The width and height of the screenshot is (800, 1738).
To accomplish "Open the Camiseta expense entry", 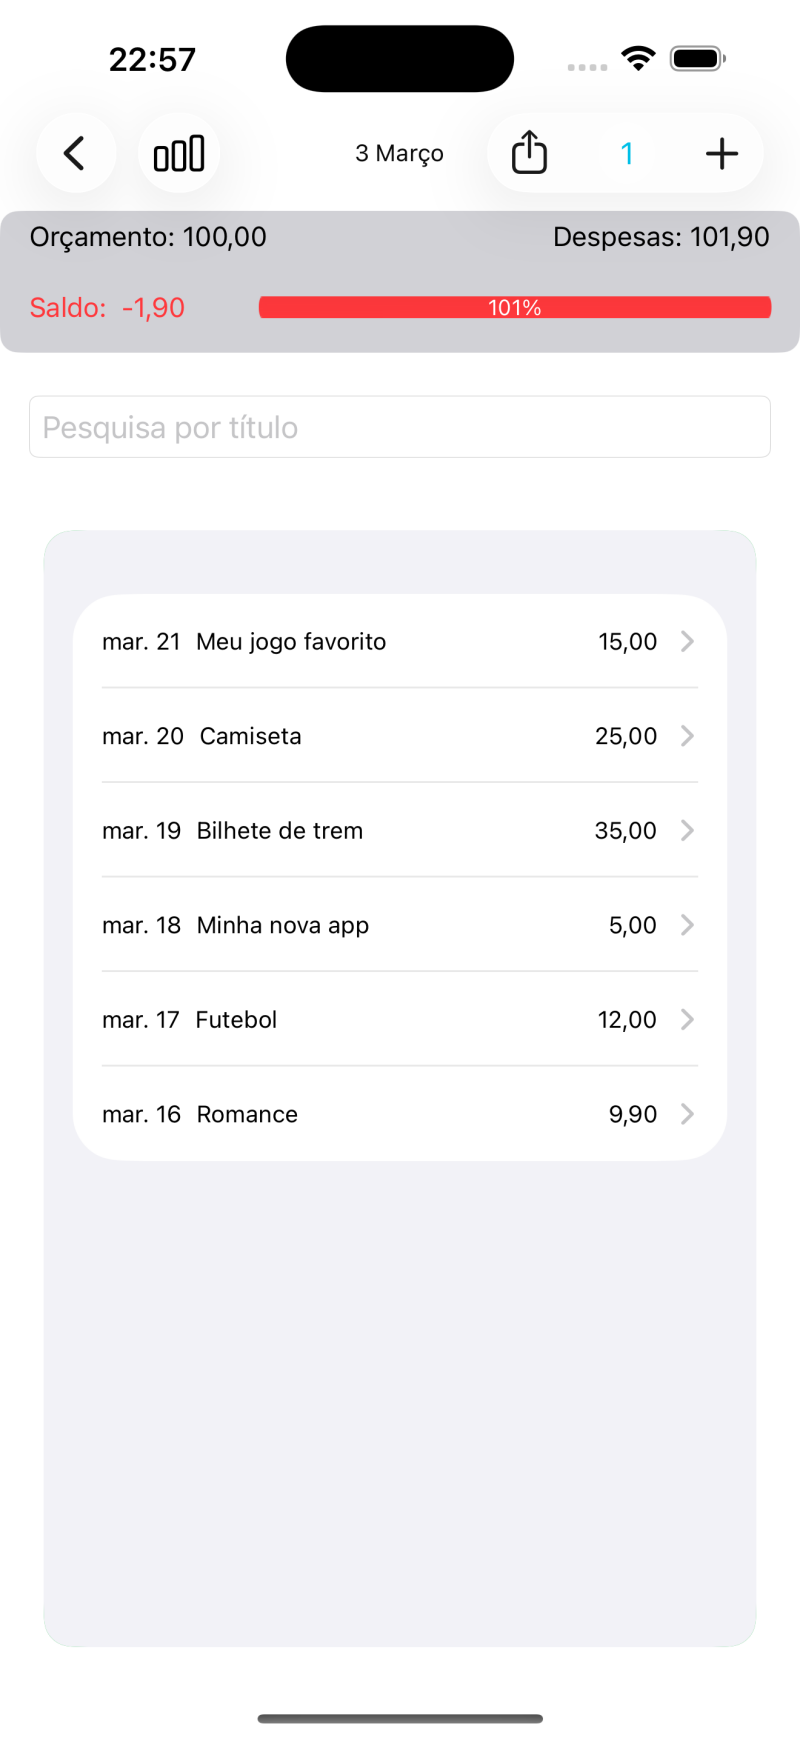I will pyautogui.click(x=250, y=737).
